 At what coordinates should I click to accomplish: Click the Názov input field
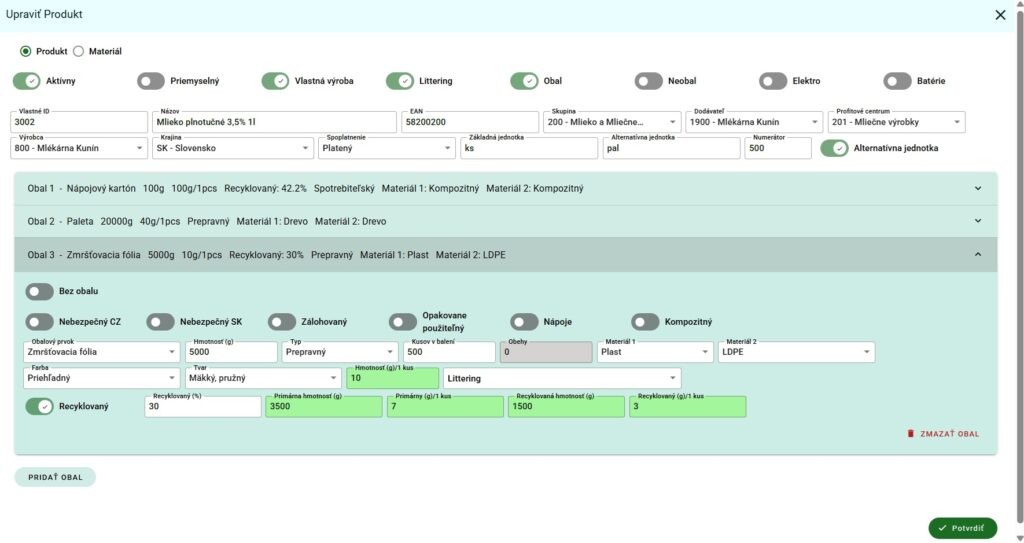pyautogui.click(x=275, y=122)
